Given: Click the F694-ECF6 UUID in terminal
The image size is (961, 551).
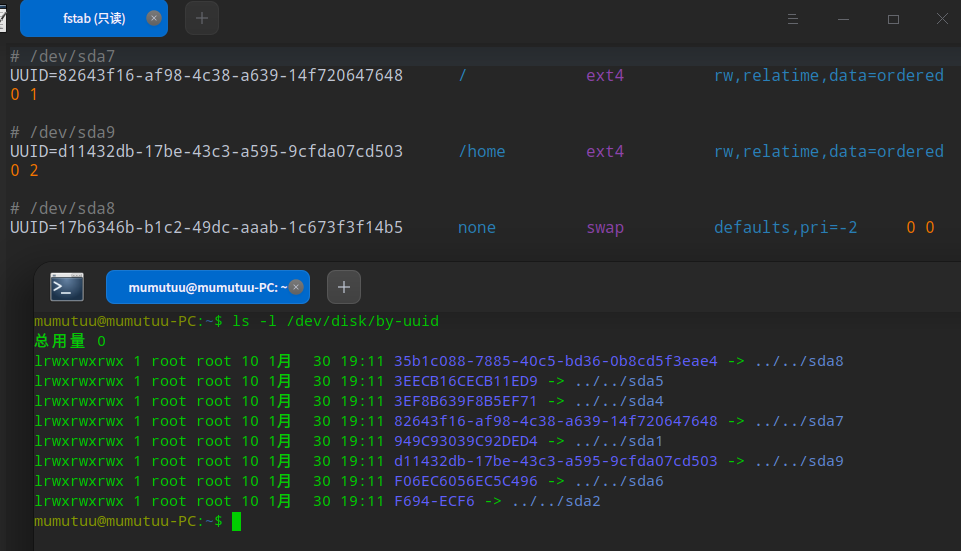Looking at the screenshot, I should coord(434,501).
